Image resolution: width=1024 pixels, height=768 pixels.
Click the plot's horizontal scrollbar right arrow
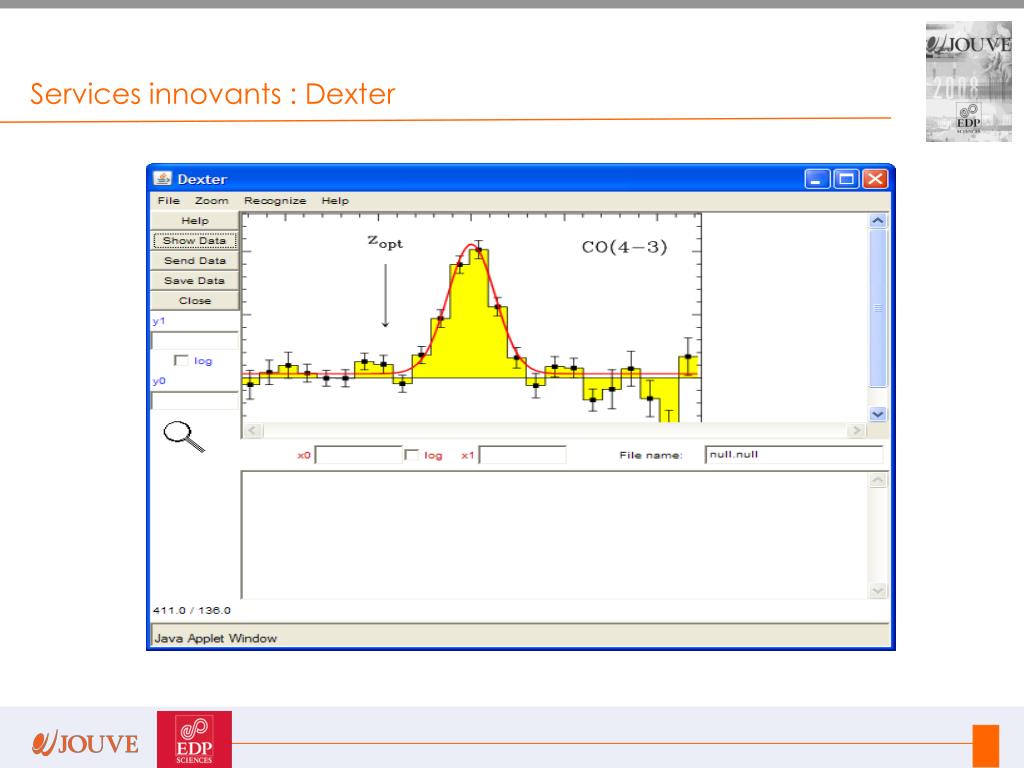[856, 430]
